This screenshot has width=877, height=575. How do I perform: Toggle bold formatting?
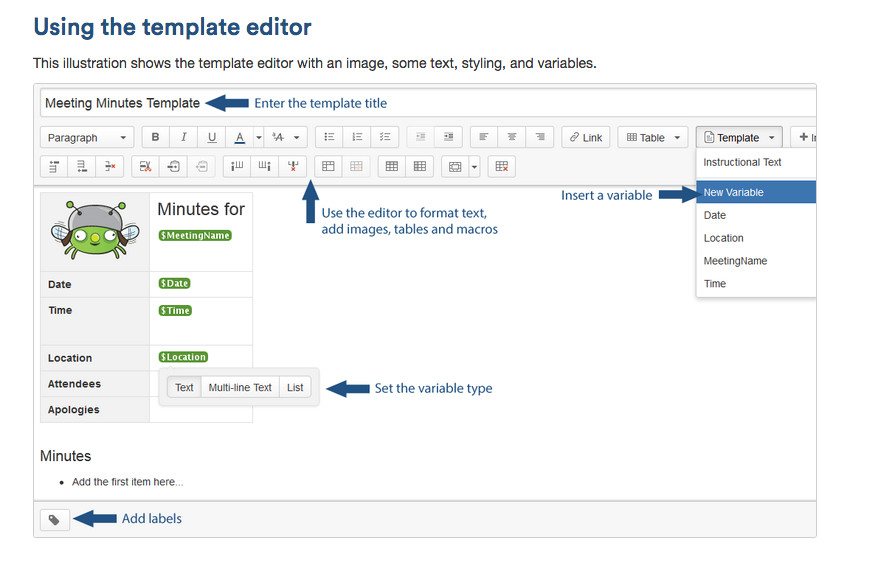pos(155,137)
